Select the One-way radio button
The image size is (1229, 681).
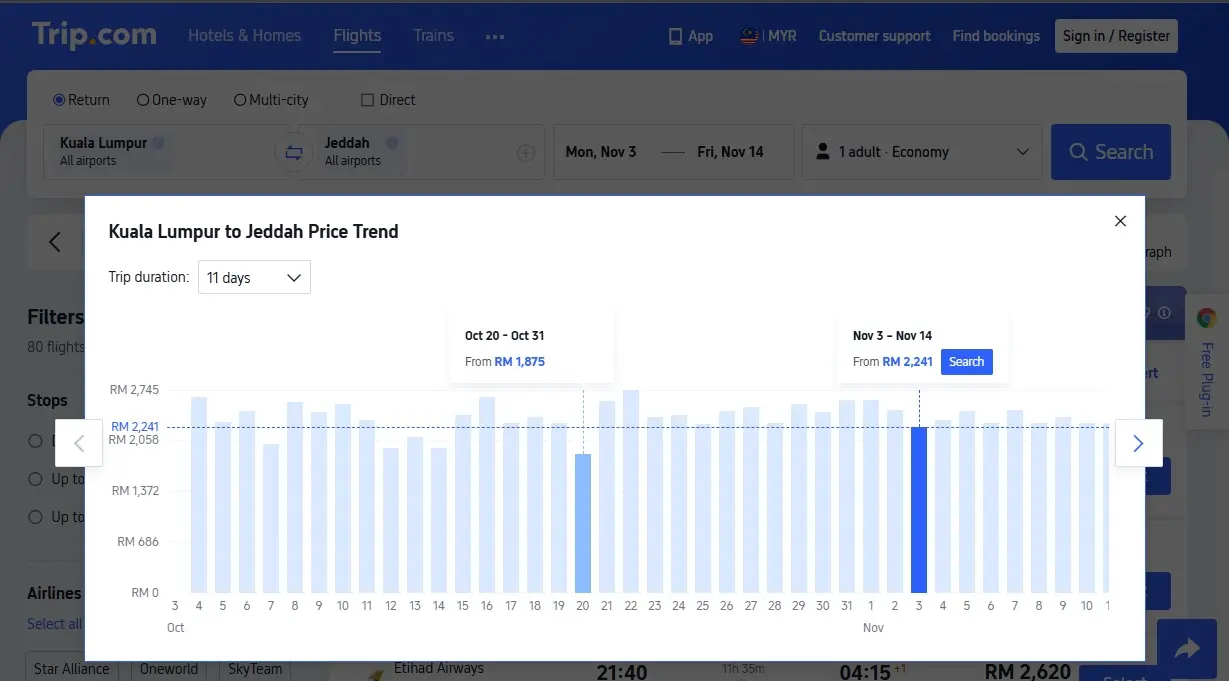click(x=143, y=100)
